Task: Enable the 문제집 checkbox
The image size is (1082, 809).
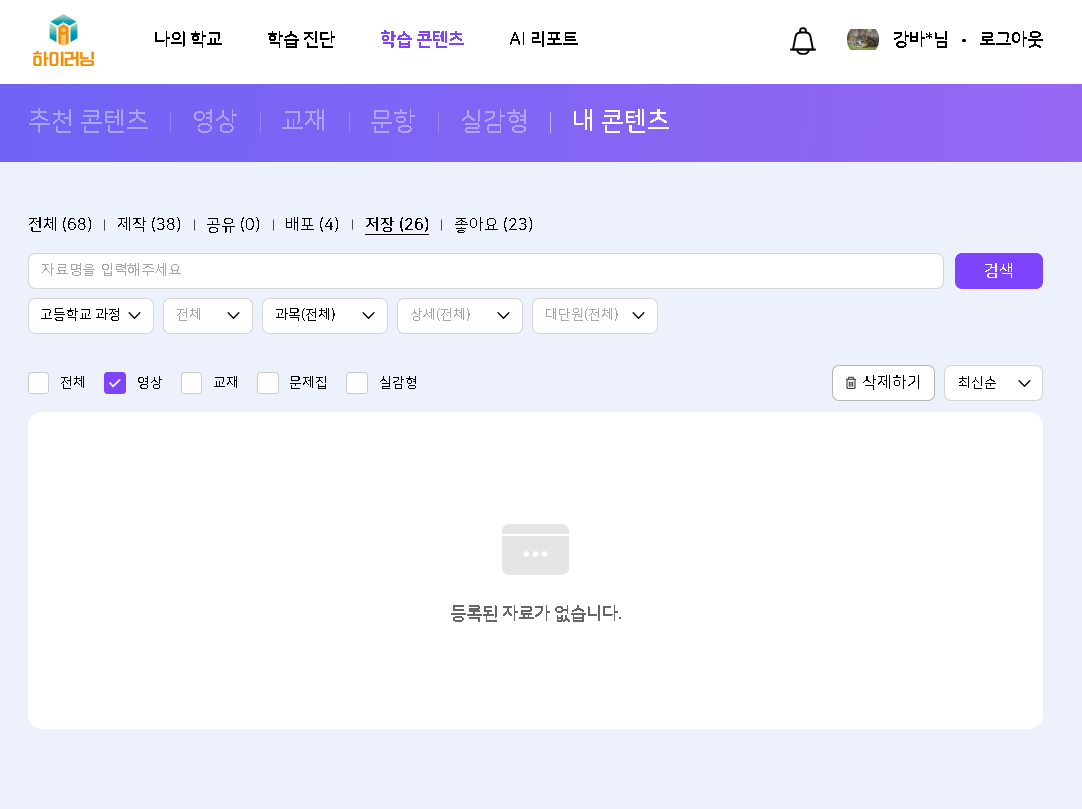Action: (268, 383)
